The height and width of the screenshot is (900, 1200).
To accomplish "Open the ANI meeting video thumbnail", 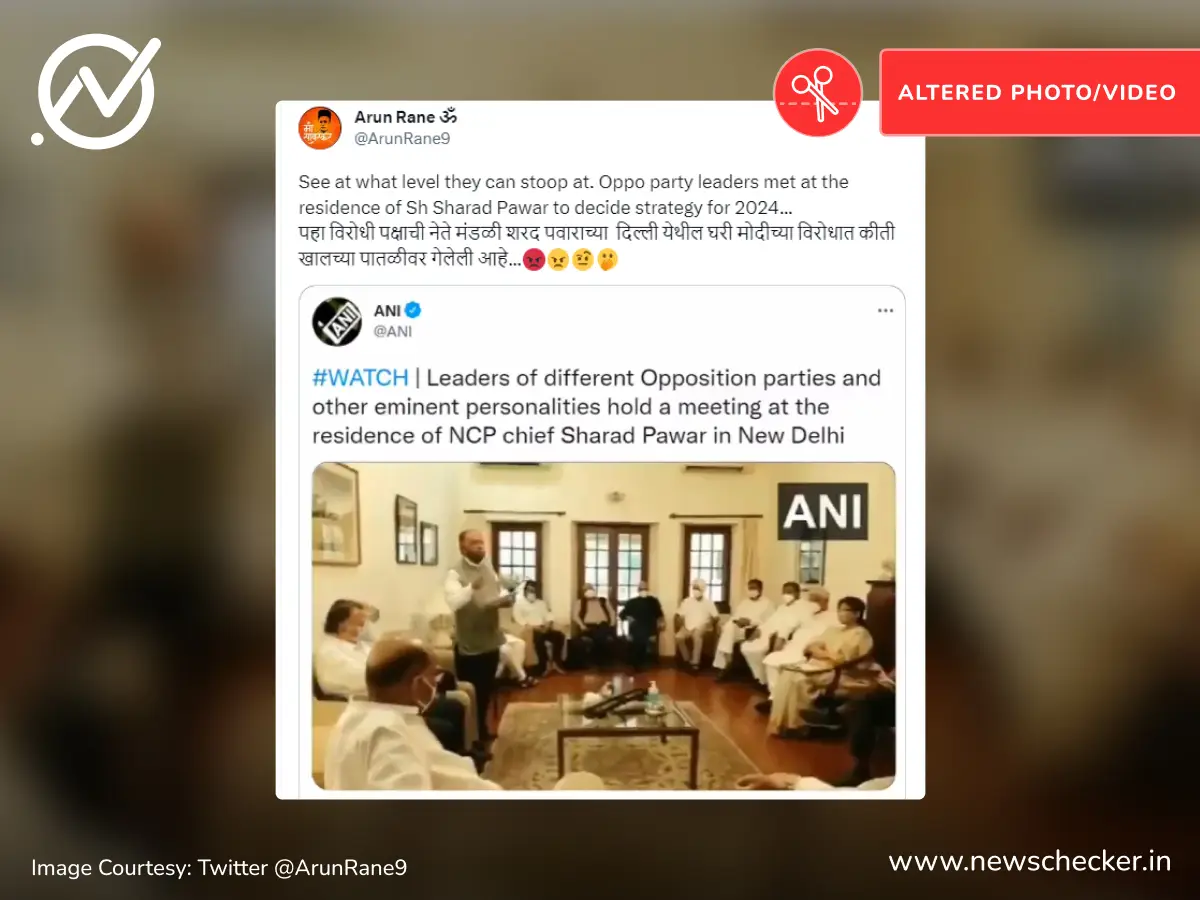I will click(604, 626).
